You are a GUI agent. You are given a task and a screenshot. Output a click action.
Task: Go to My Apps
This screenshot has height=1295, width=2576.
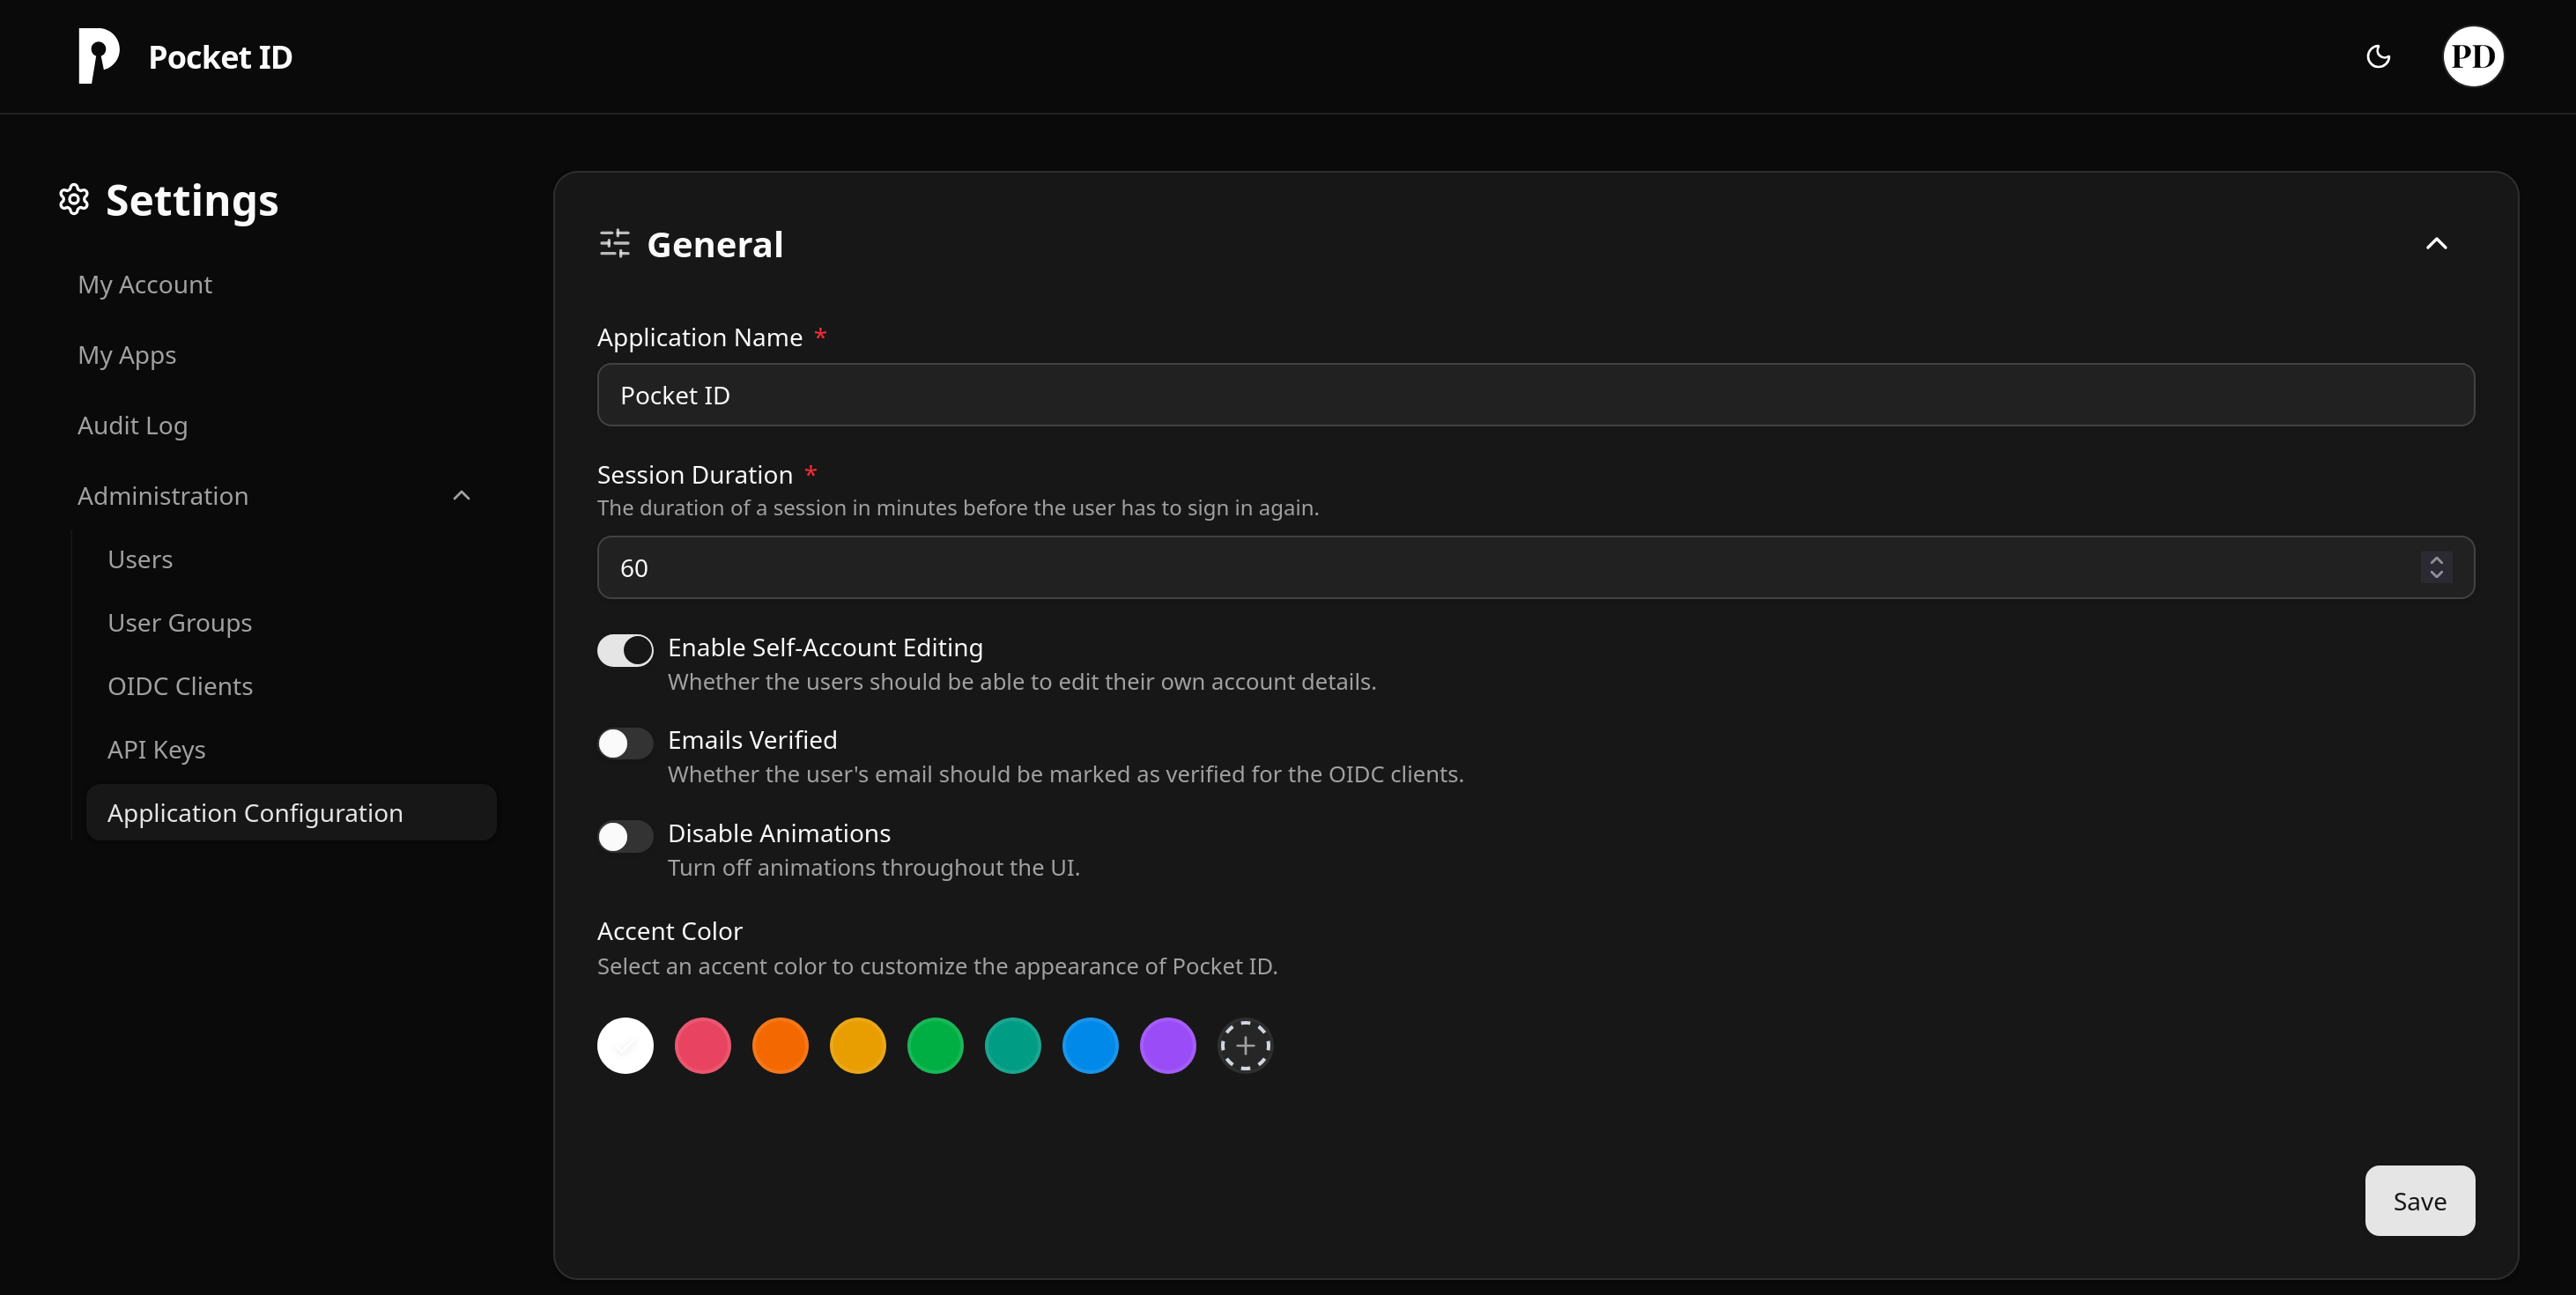127,354
